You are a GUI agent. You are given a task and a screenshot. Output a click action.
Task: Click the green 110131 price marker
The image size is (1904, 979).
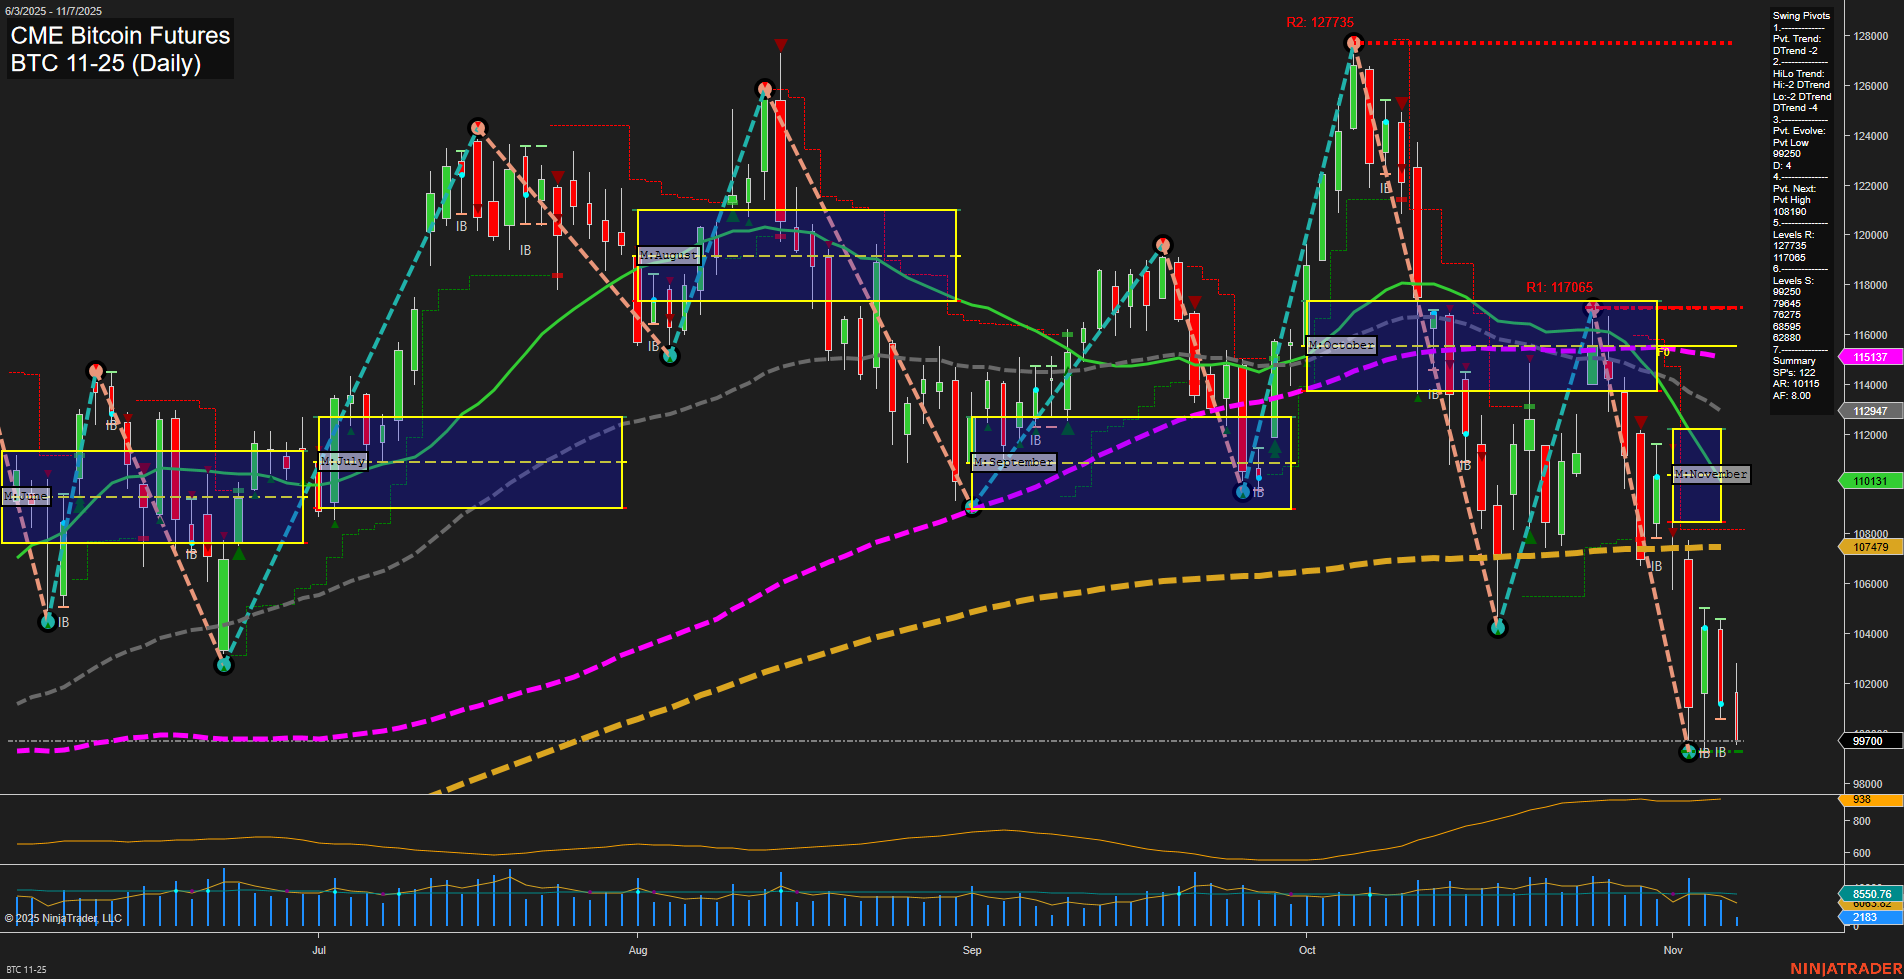pos(1869,481)
